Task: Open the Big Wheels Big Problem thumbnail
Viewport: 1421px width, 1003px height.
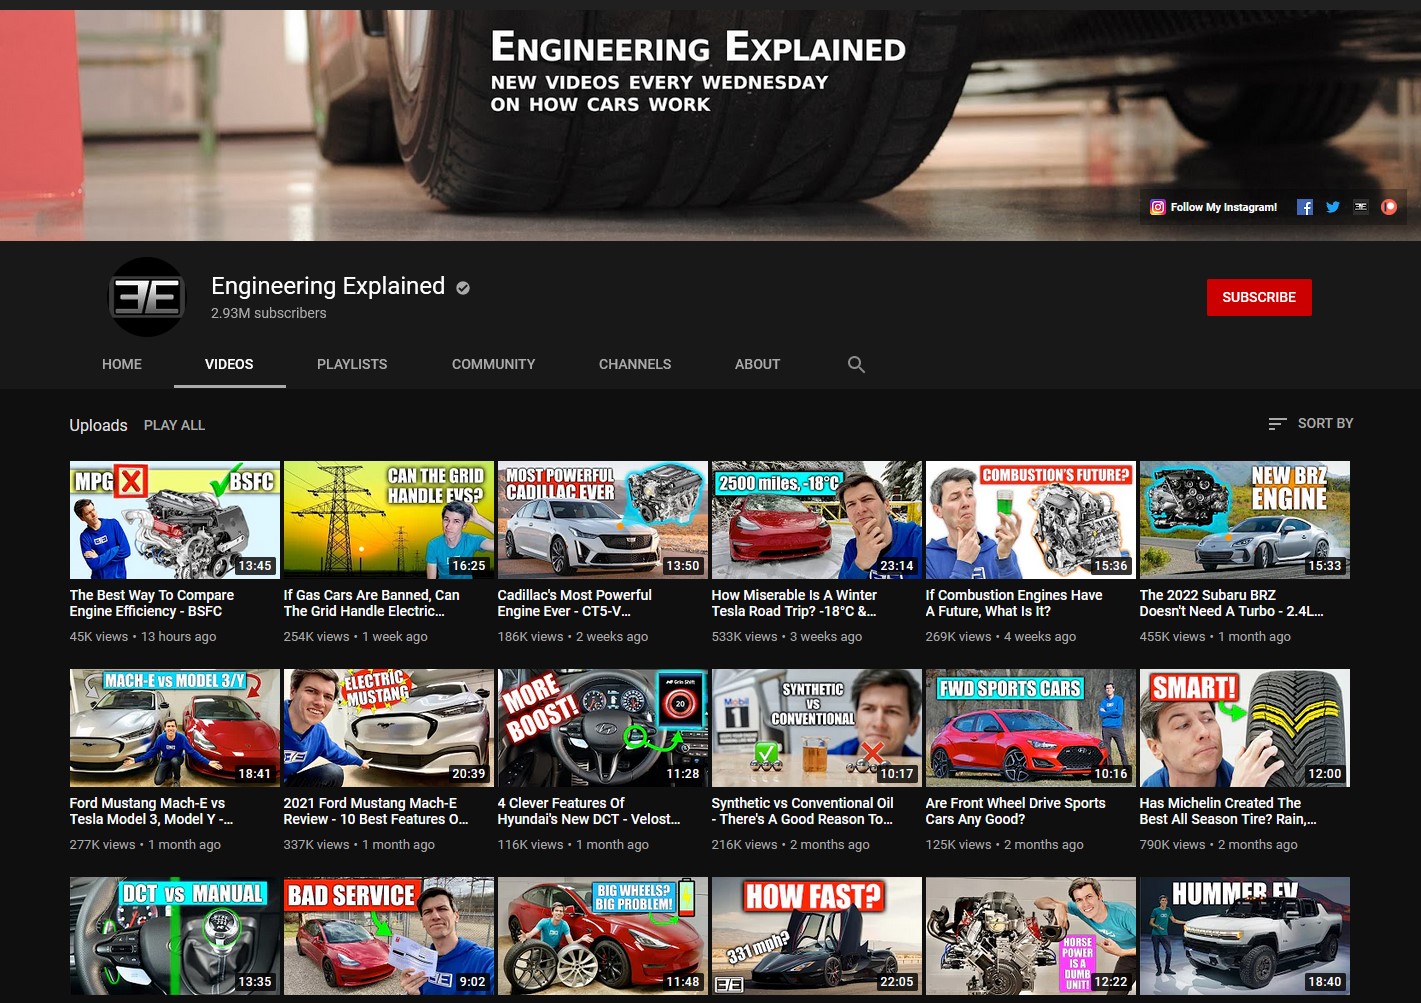Action: click(x=603, y=936)
